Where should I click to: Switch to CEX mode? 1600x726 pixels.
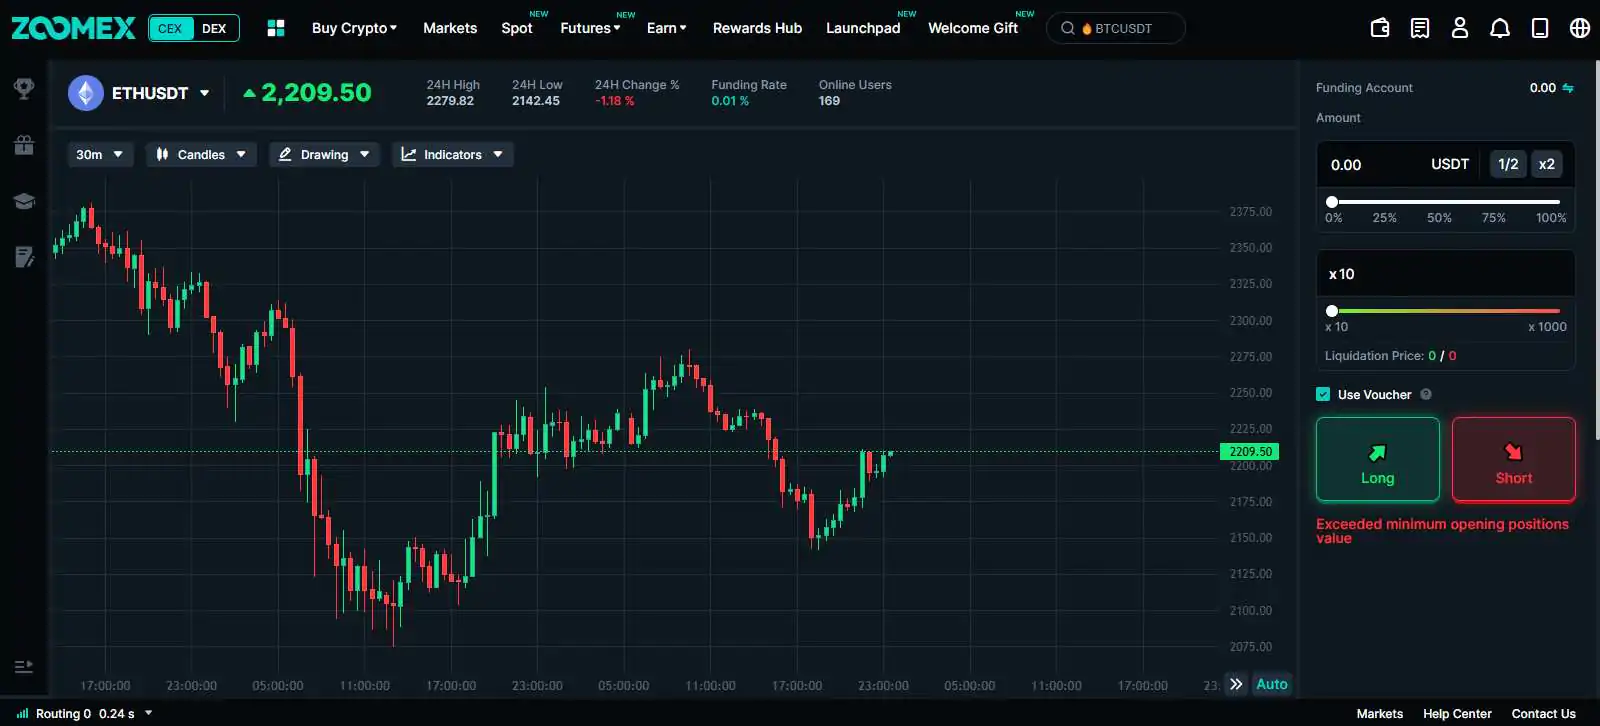(170, 28)
